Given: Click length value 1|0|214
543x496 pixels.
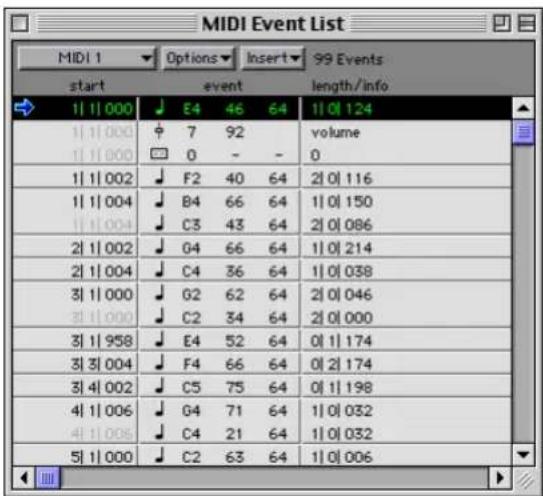Looking at the screenshot, I should click(x=341, y=248).
